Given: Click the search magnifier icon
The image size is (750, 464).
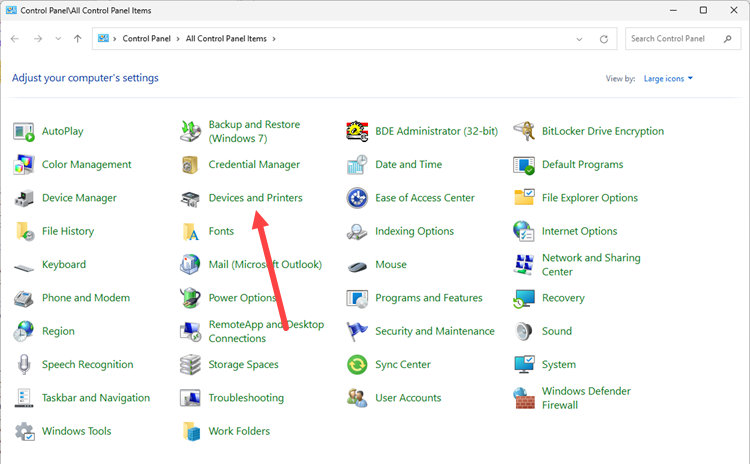Looking at the screenshot, I should pos(728,39).
